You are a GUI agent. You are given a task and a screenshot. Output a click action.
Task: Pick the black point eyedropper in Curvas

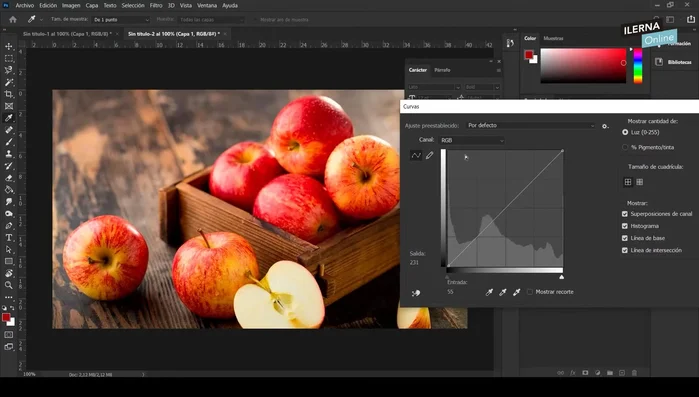point(489,292)
